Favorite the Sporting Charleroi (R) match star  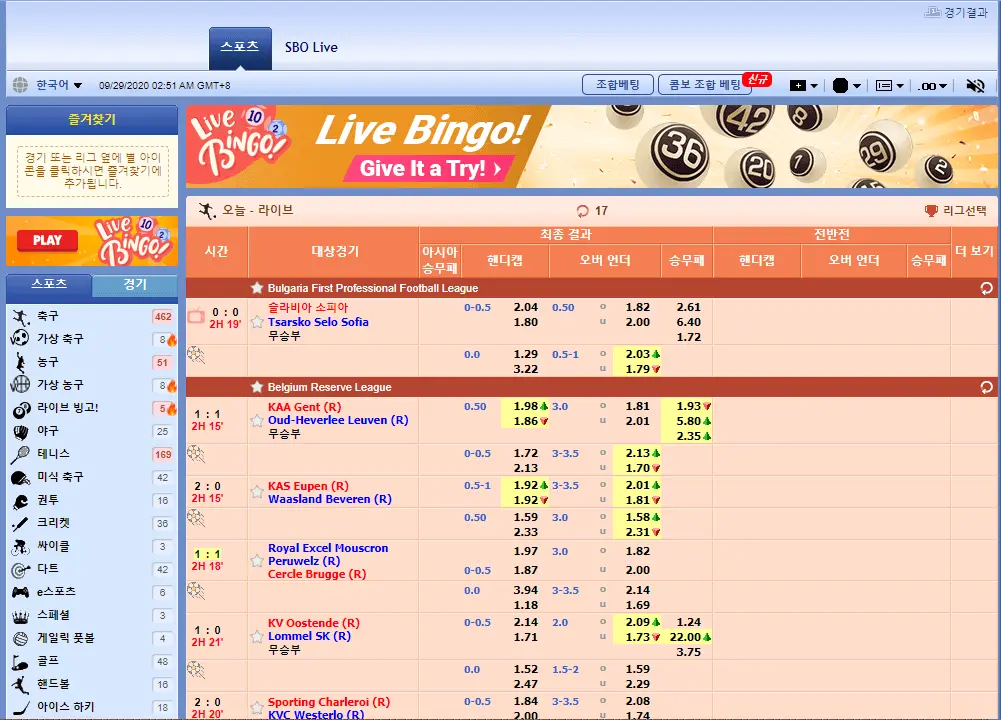[257, 707]
